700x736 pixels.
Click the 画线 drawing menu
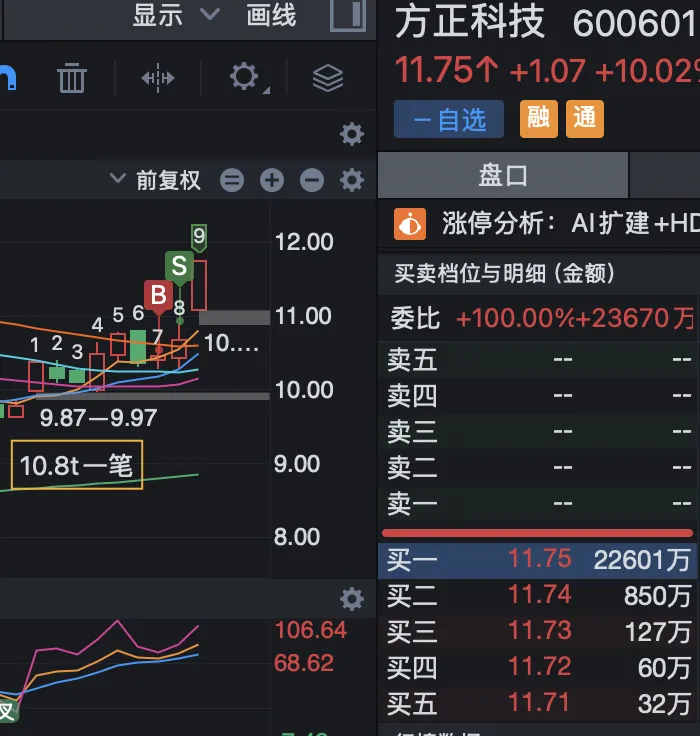(271, 15)
